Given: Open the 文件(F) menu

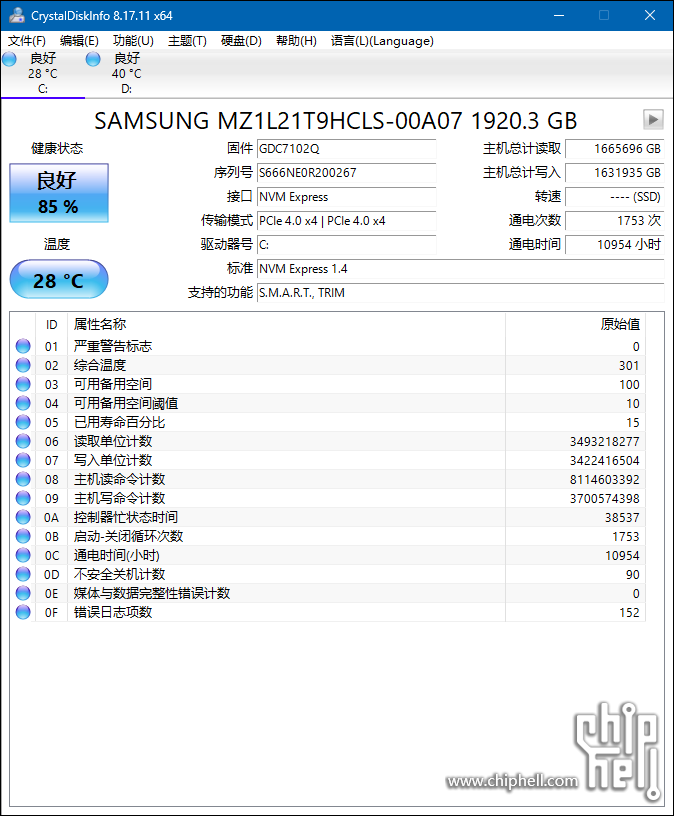Looking at the screenshot, I should pyautogui.click(x=27, y=41).
